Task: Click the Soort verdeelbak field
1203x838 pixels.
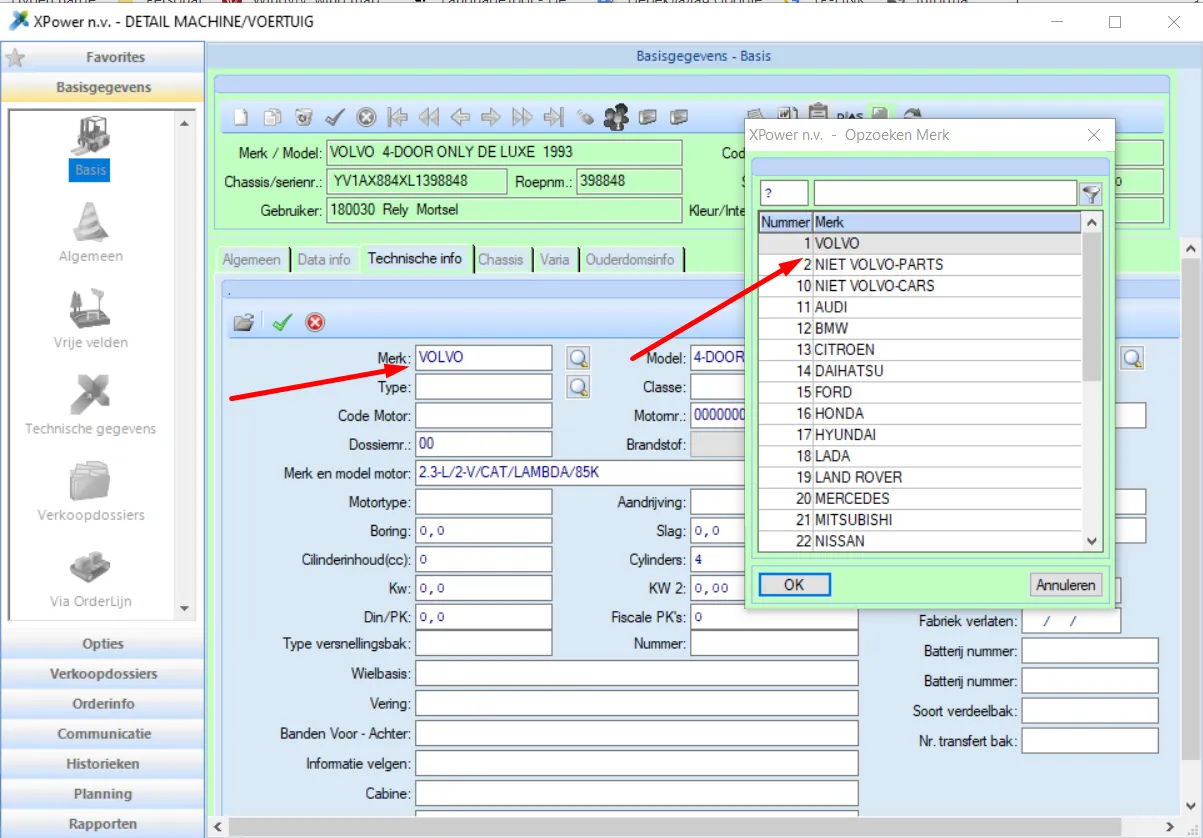Action: [x=1090, y=711]
